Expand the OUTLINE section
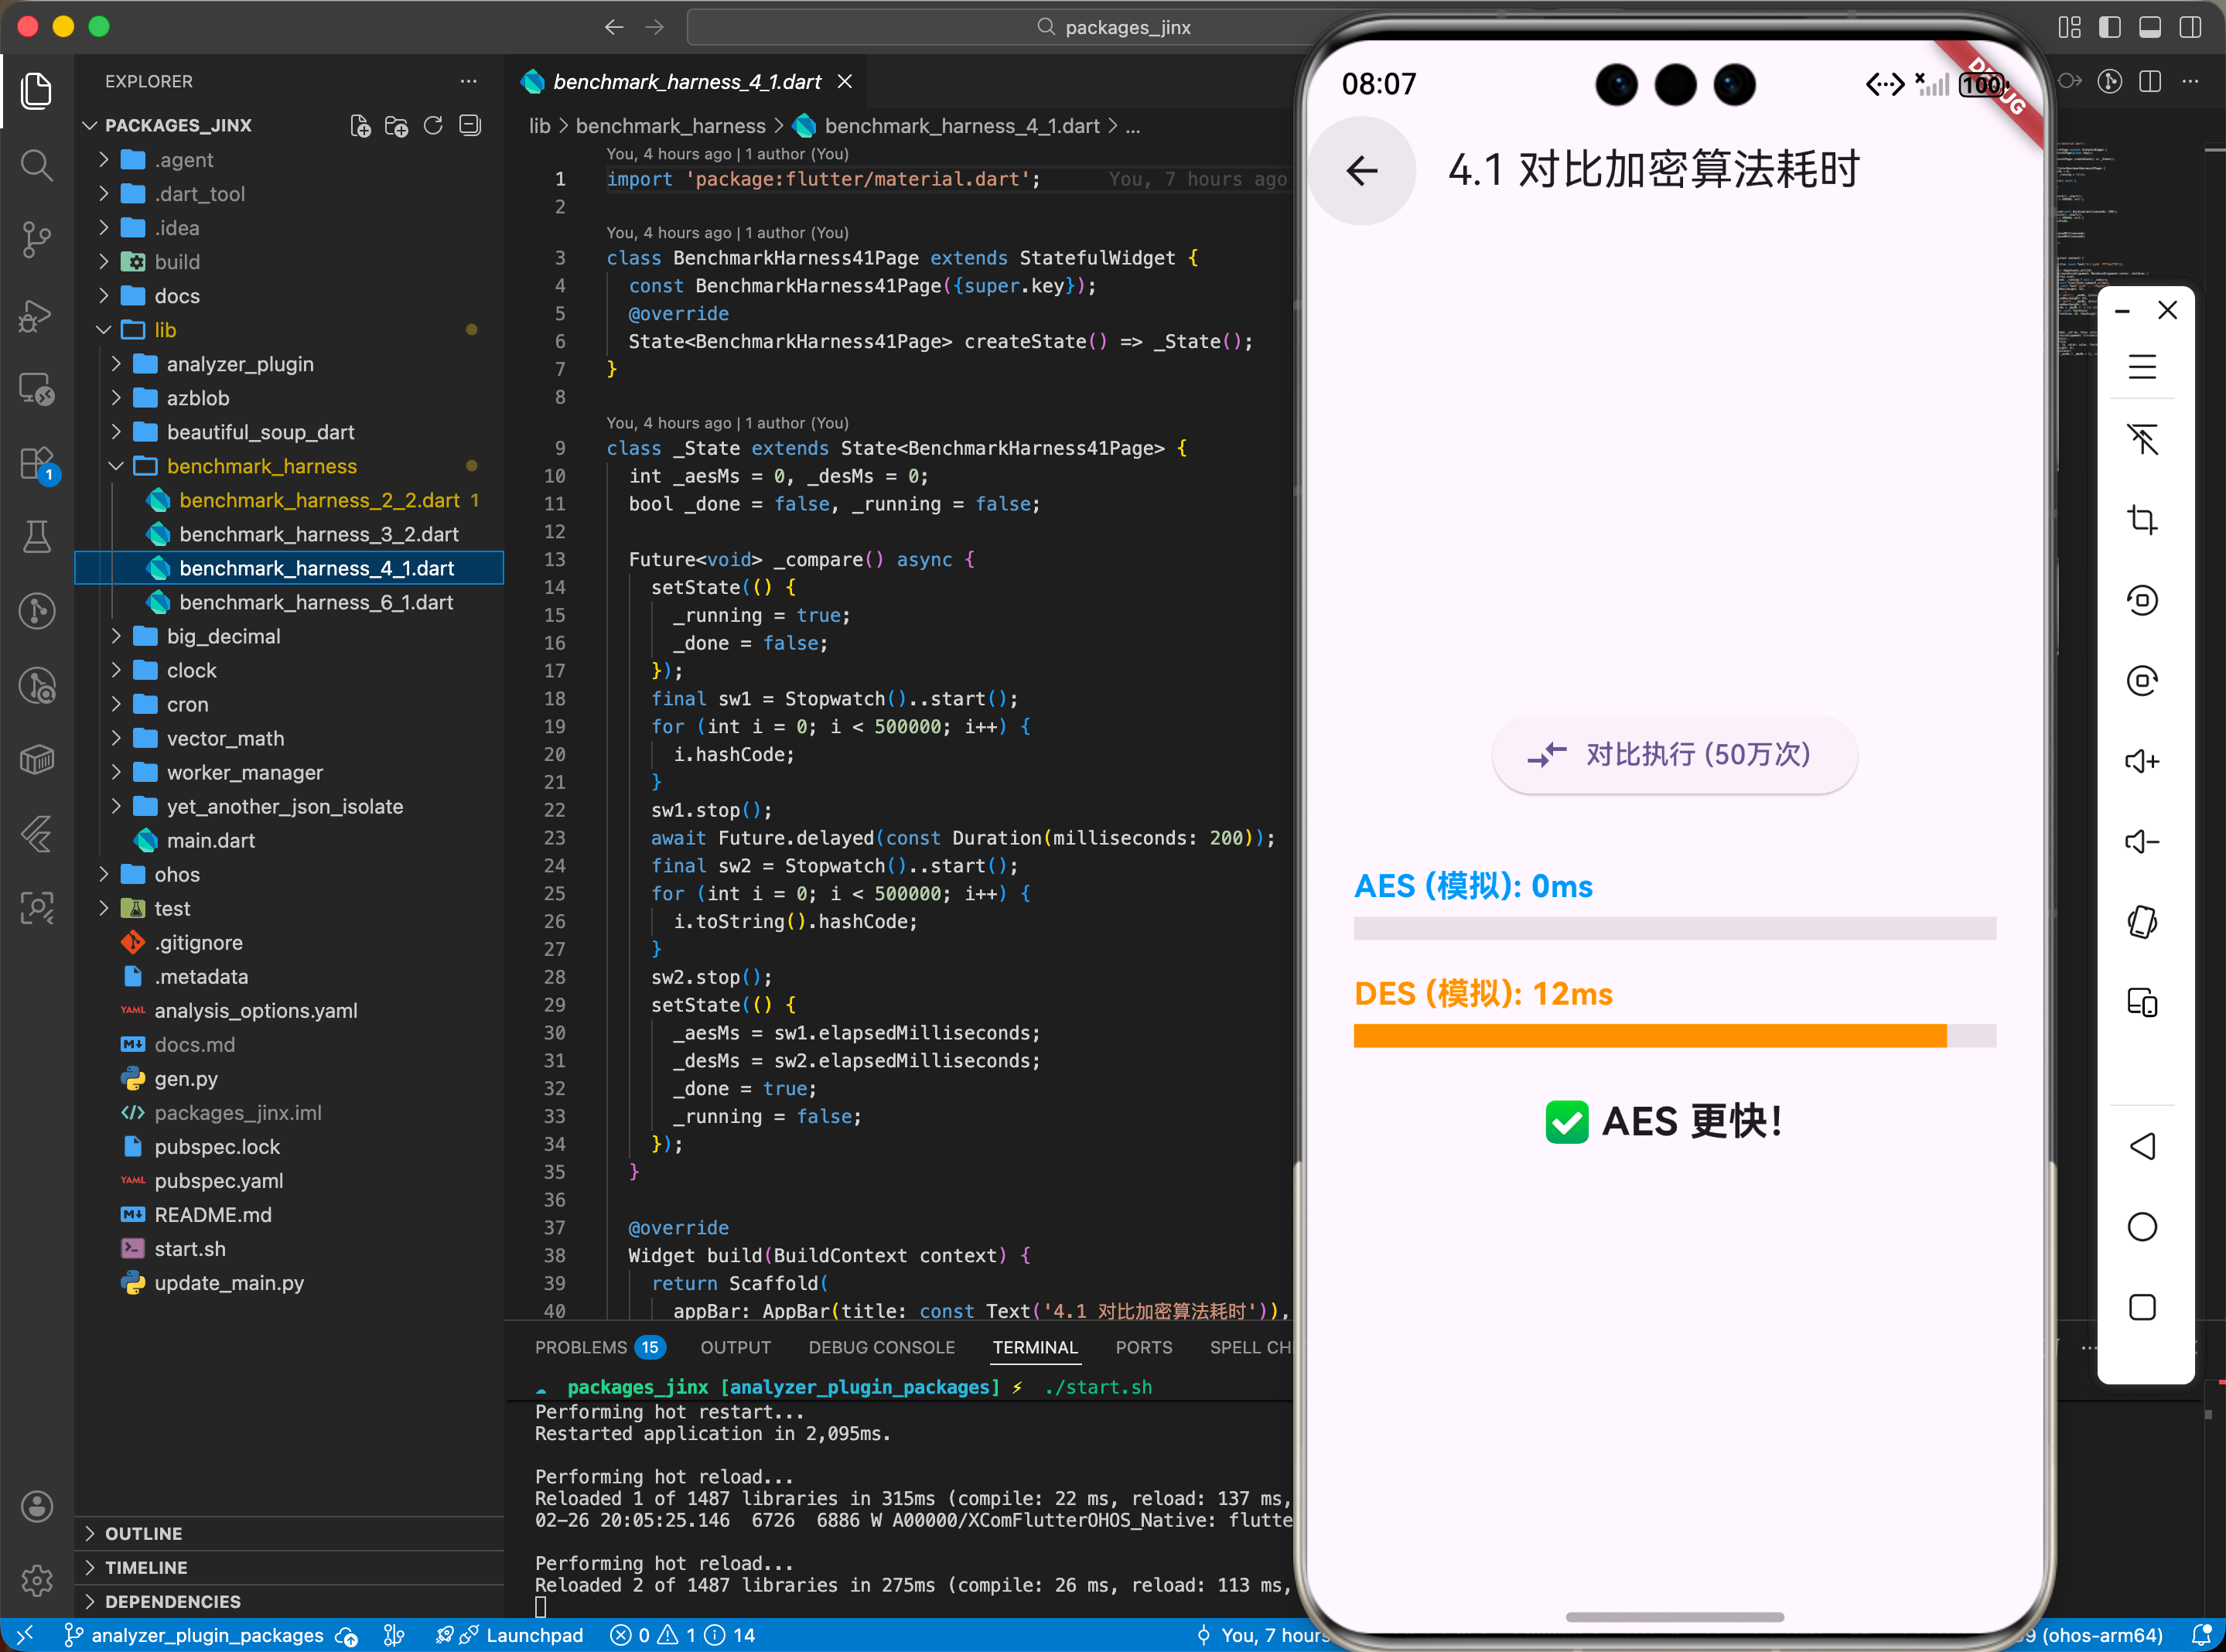 (x=143, y=1533)
